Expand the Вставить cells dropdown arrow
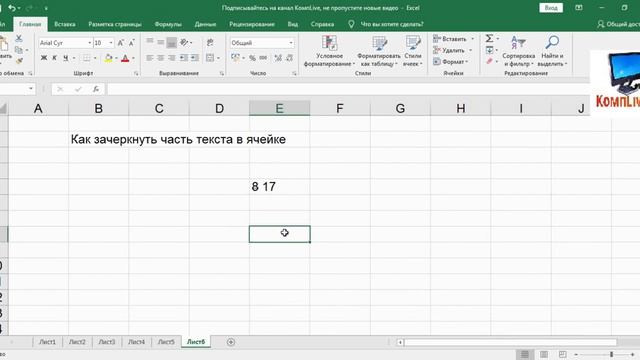Viewport: 640px width, 360px height. pyautogui.click(x=473, y=39)
